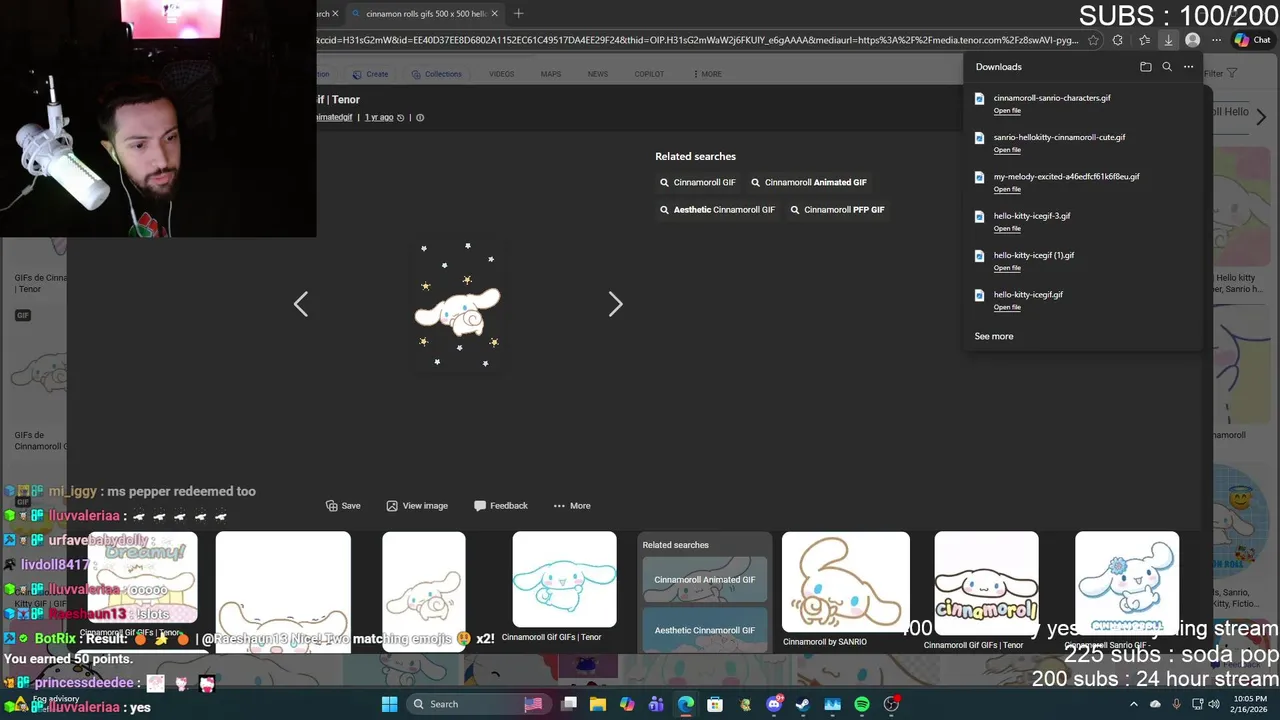Search related Aesthetic Cinnamoroll GIF chip
Image resolution: width=1280 pixels, height=720 pixels.
pyautogui.click(x=717, y=210)
